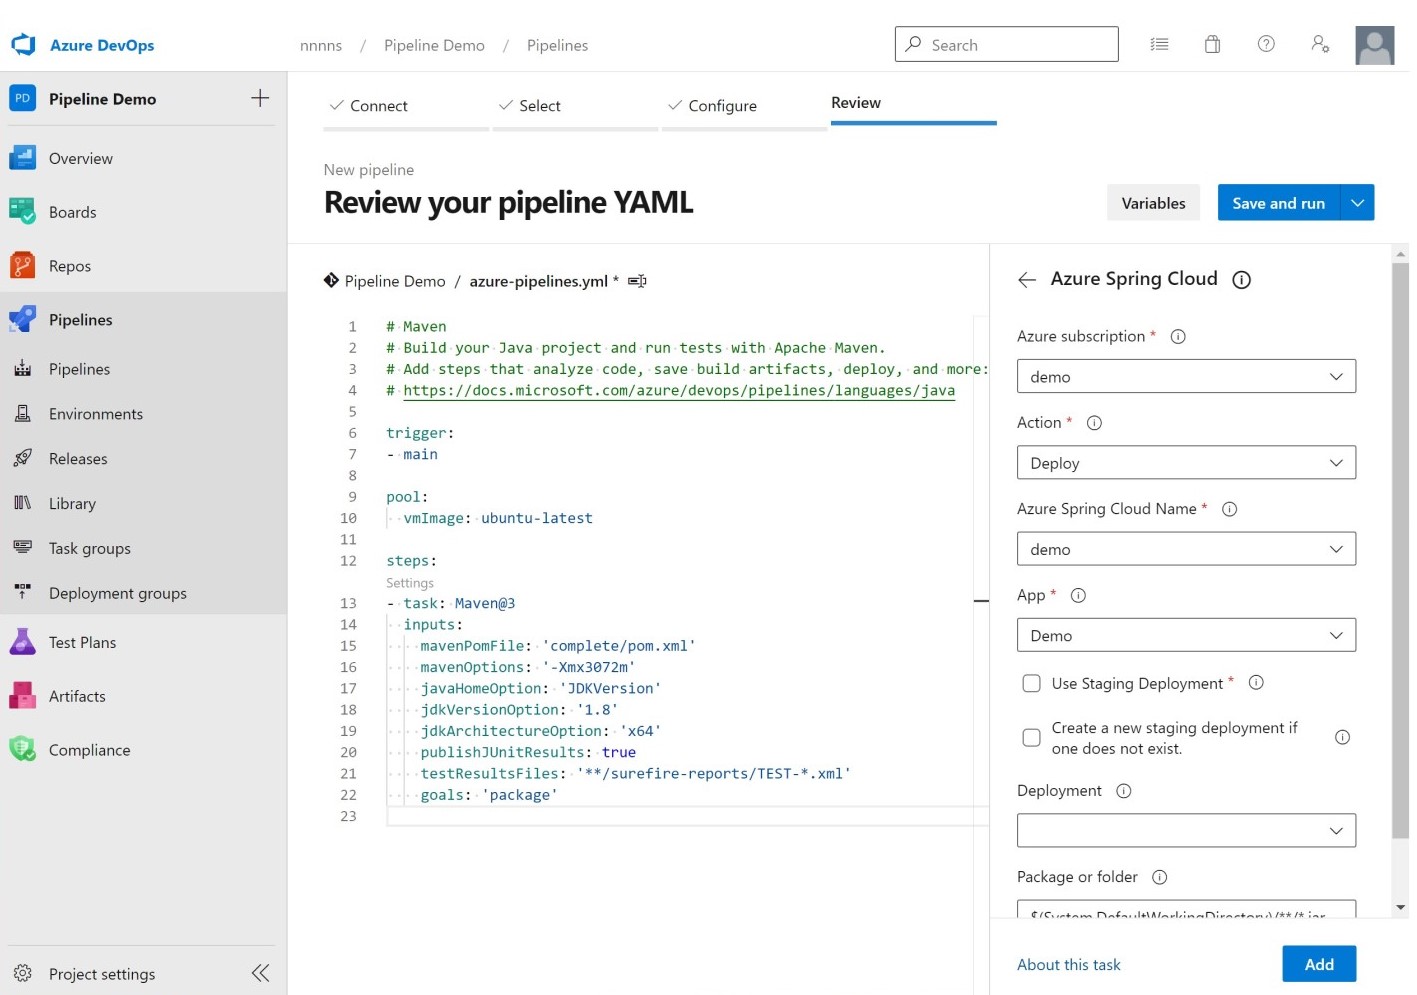Click the Settings link above Maven task

pyautogui.click(x=410, y=583)
